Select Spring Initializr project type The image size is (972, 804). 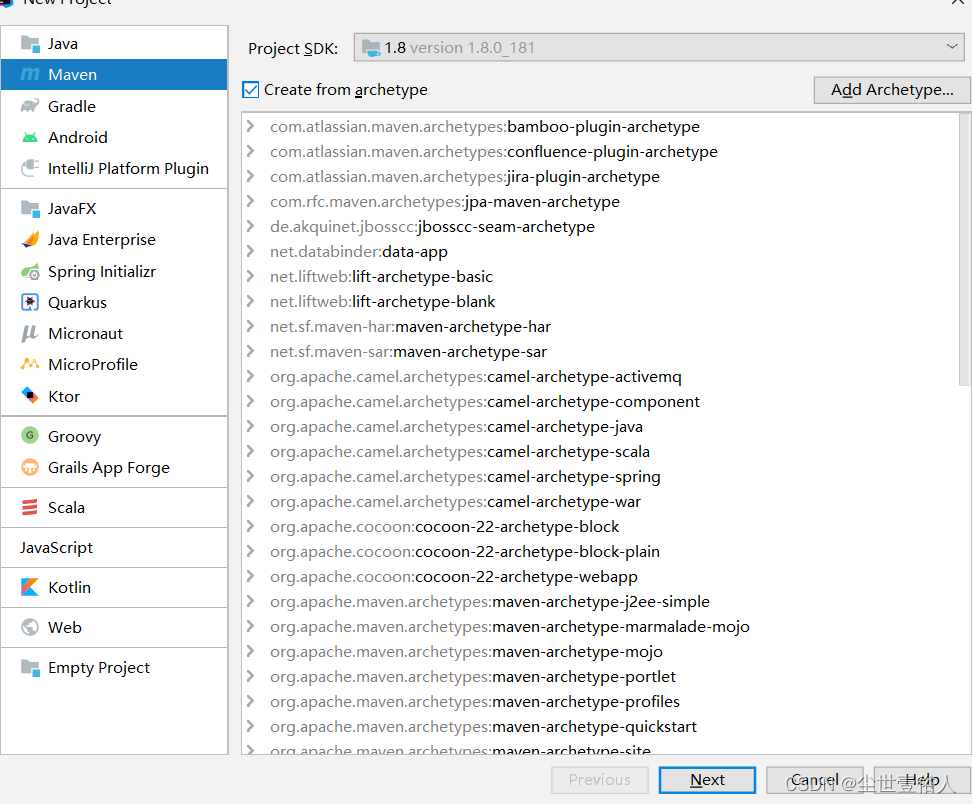pyautogui.click(x=114, y=272)
